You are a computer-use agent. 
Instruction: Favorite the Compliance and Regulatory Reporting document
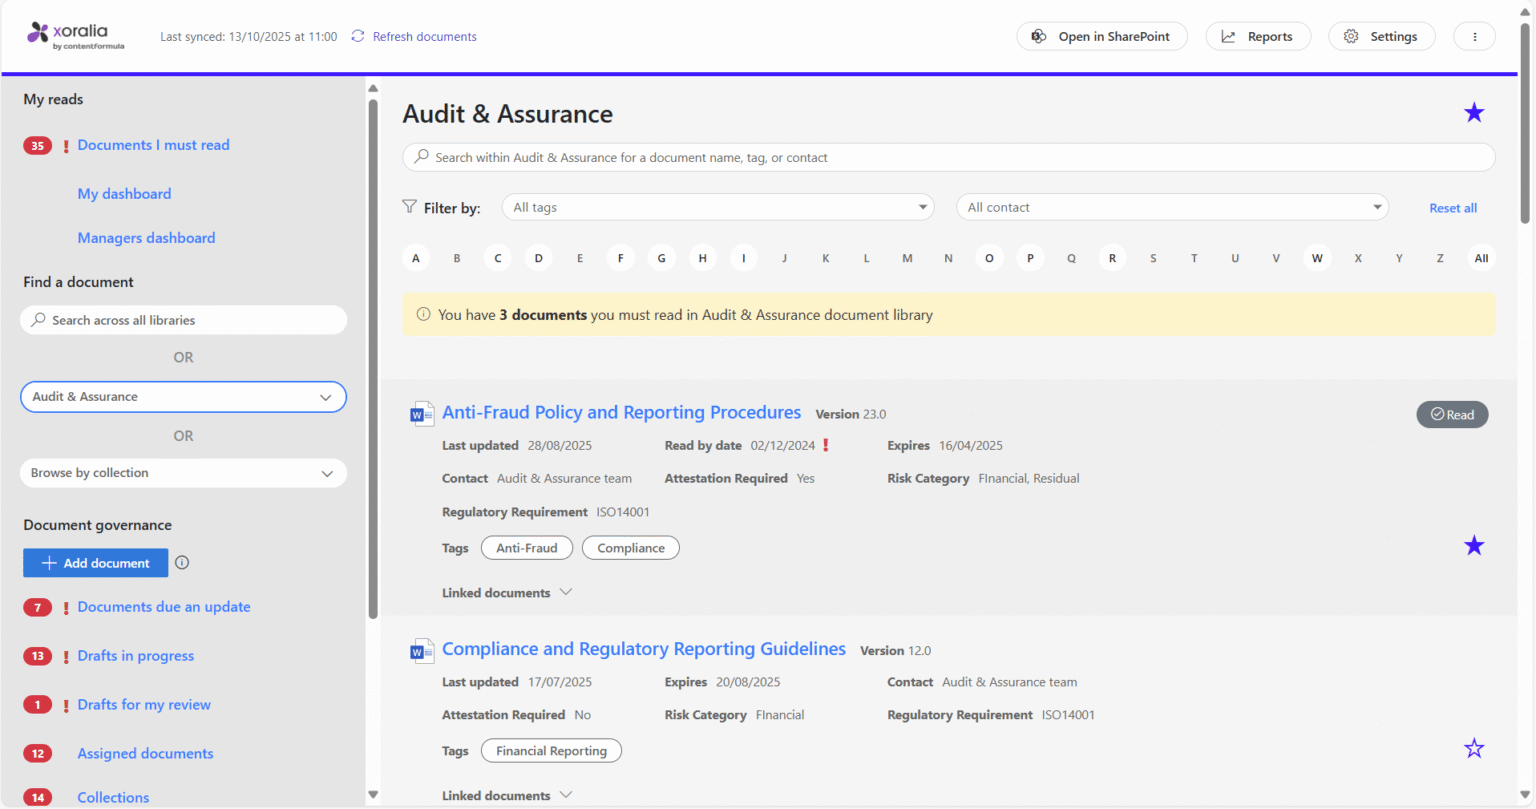coord(1474,748)
